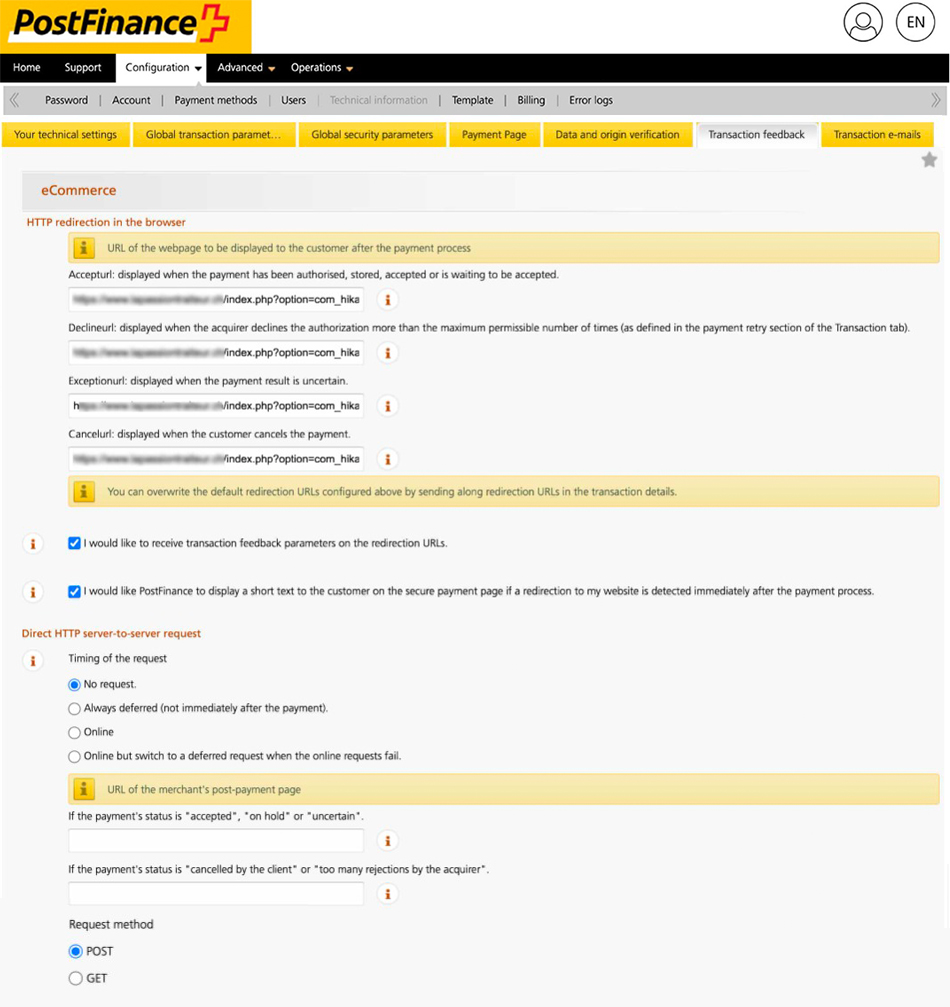The height and width of the screenshot is (1007, 950).
Task: Select Online but switch to deferred option
Action: coord(75,757)
